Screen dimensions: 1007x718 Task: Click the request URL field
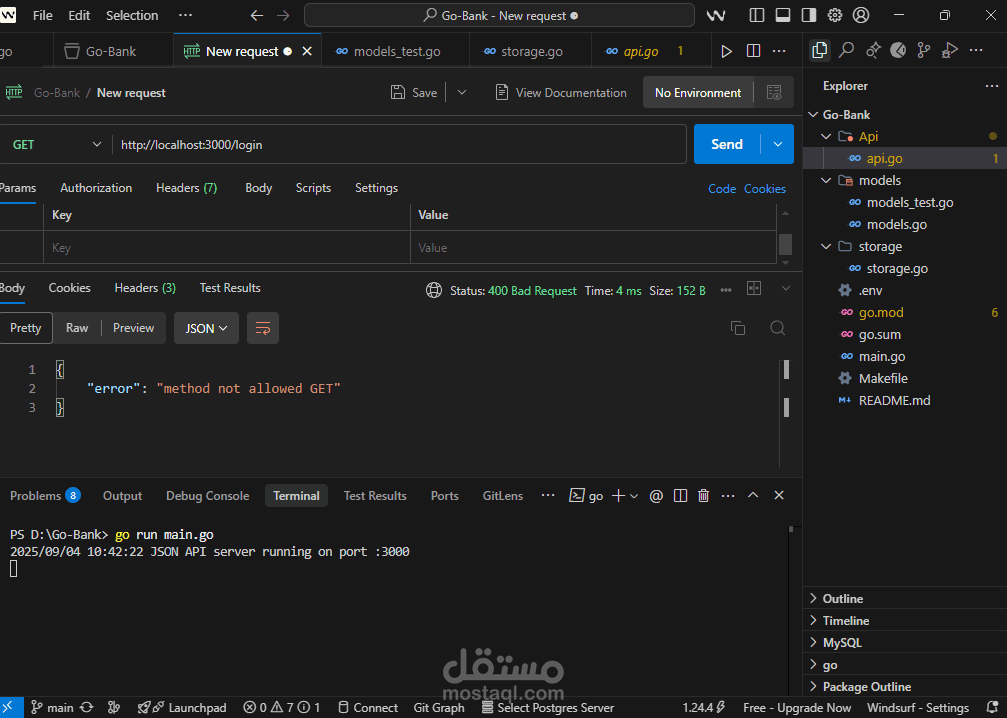pyautogui.click(x=399, y=144)
